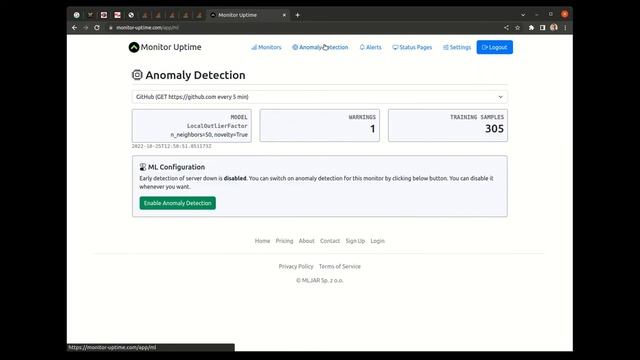Bookmark page with the star icon
The width and height of the screenshot is (640, 360).
pos(518,28)
